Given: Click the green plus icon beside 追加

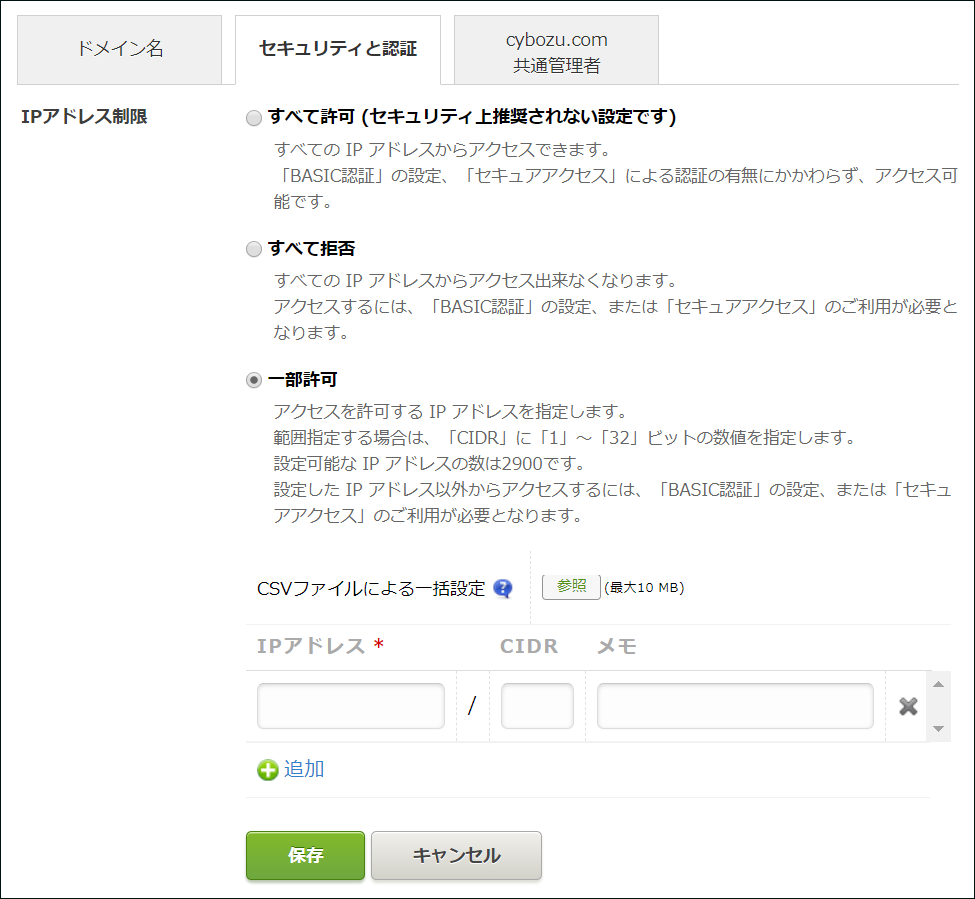Looking at the screenshot, I should click(270, 770).
